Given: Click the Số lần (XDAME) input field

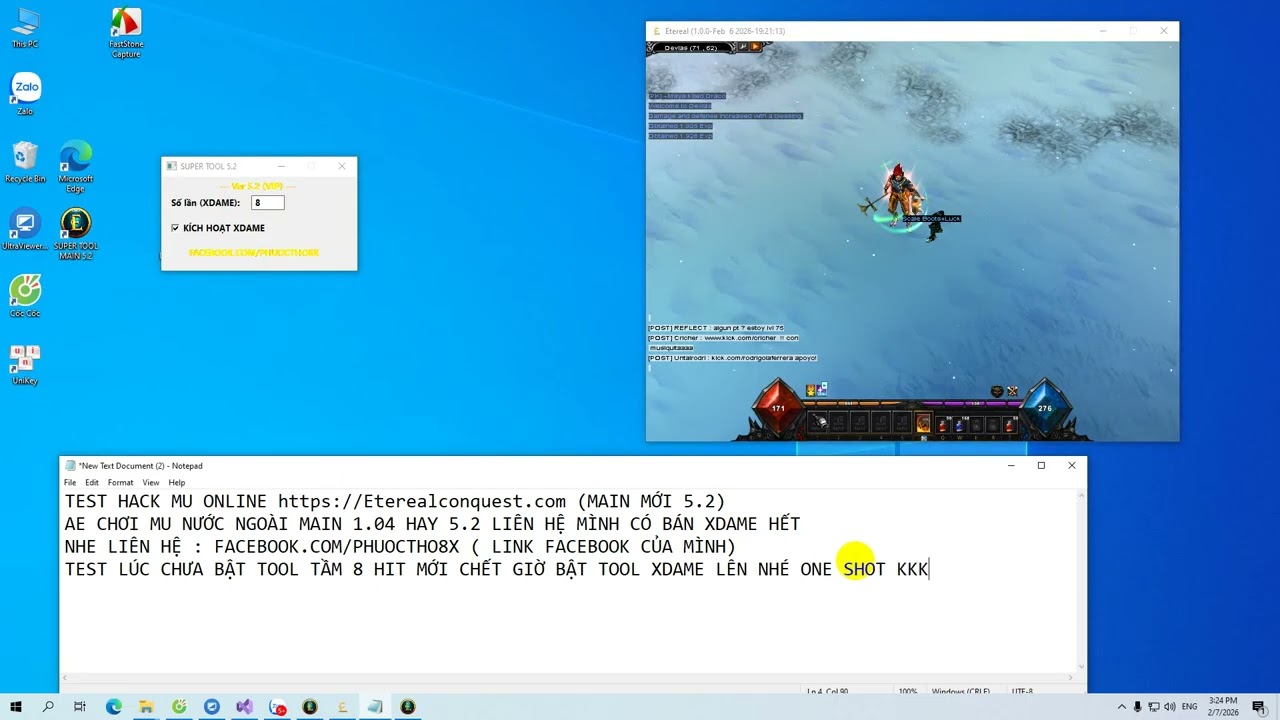Looking at the screenshot, I should coord(268,202).
